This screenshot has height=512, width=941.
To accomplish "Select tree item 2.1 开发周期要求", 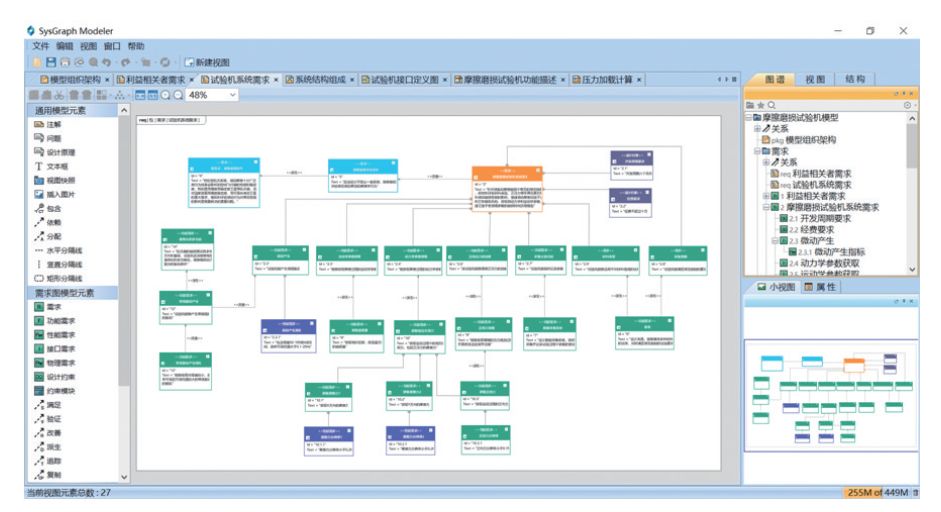I will point(814,218).
